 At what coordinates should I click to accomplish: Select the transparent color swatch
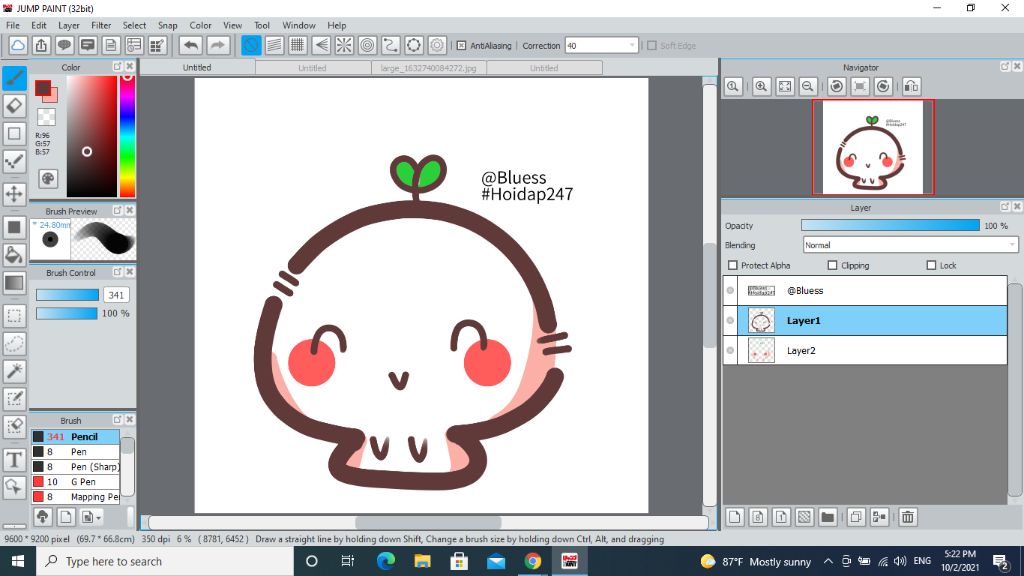click(x=46, y=118)
